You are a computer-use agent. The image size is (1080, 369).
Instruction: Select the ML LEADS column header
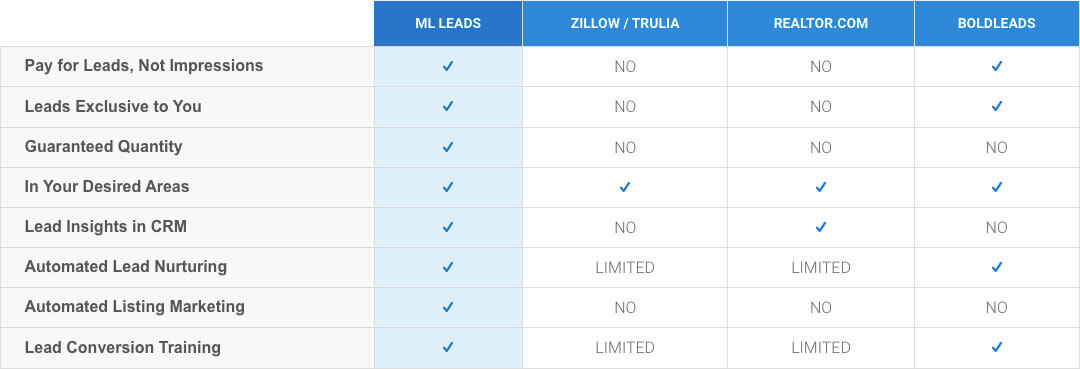coord(448,23)
